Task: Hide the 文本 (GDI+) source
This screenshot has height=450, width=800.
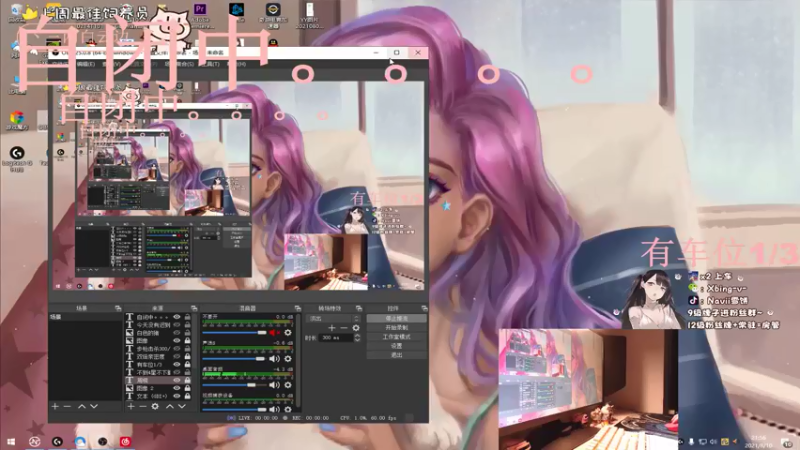Action: [177, 396]
